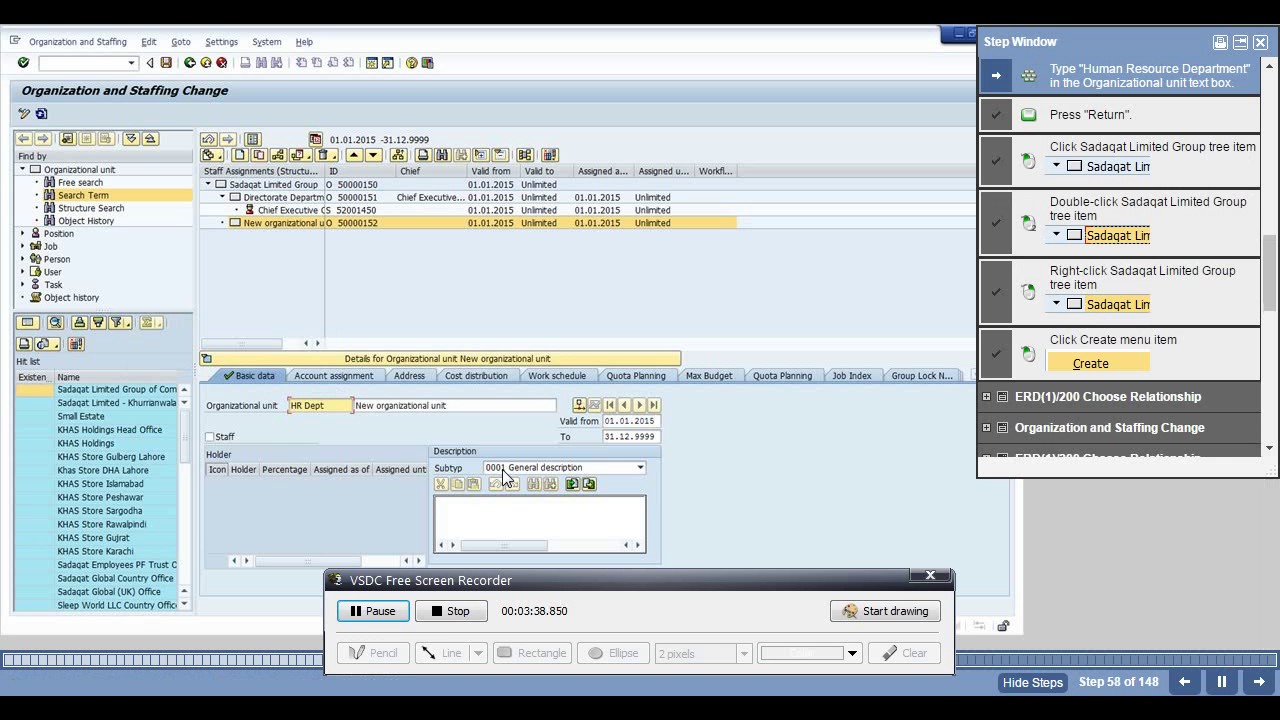Click the green Back arrow icon
1280x720 pixels.
coord(190,63)
